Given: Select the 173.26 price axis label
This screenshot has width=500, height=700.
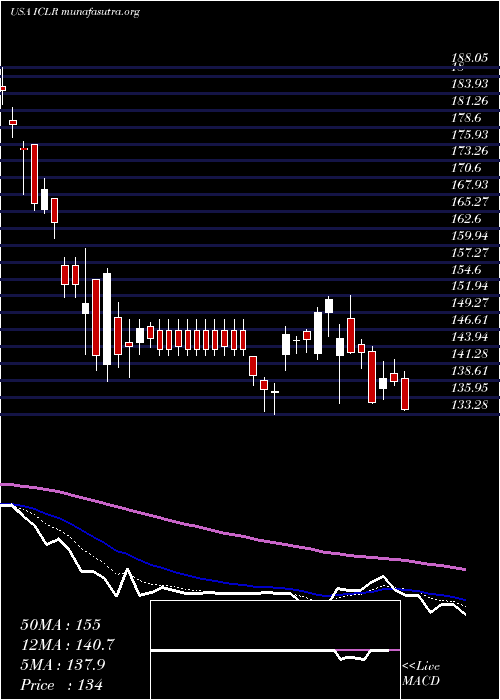Looking at the screenshot, I should tap(471, 151).
